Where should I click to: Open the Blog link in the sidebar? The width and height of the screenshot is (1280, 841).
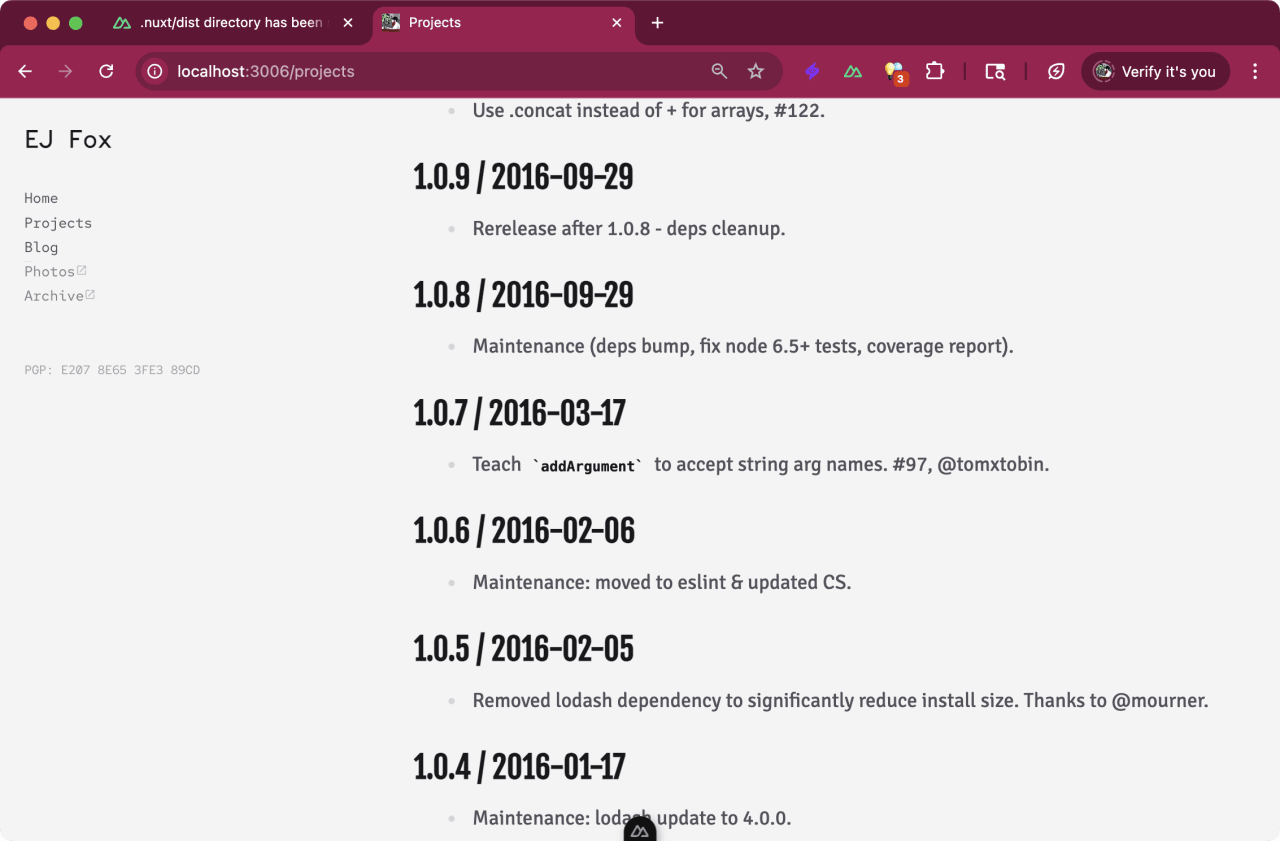tap(41, 247)
